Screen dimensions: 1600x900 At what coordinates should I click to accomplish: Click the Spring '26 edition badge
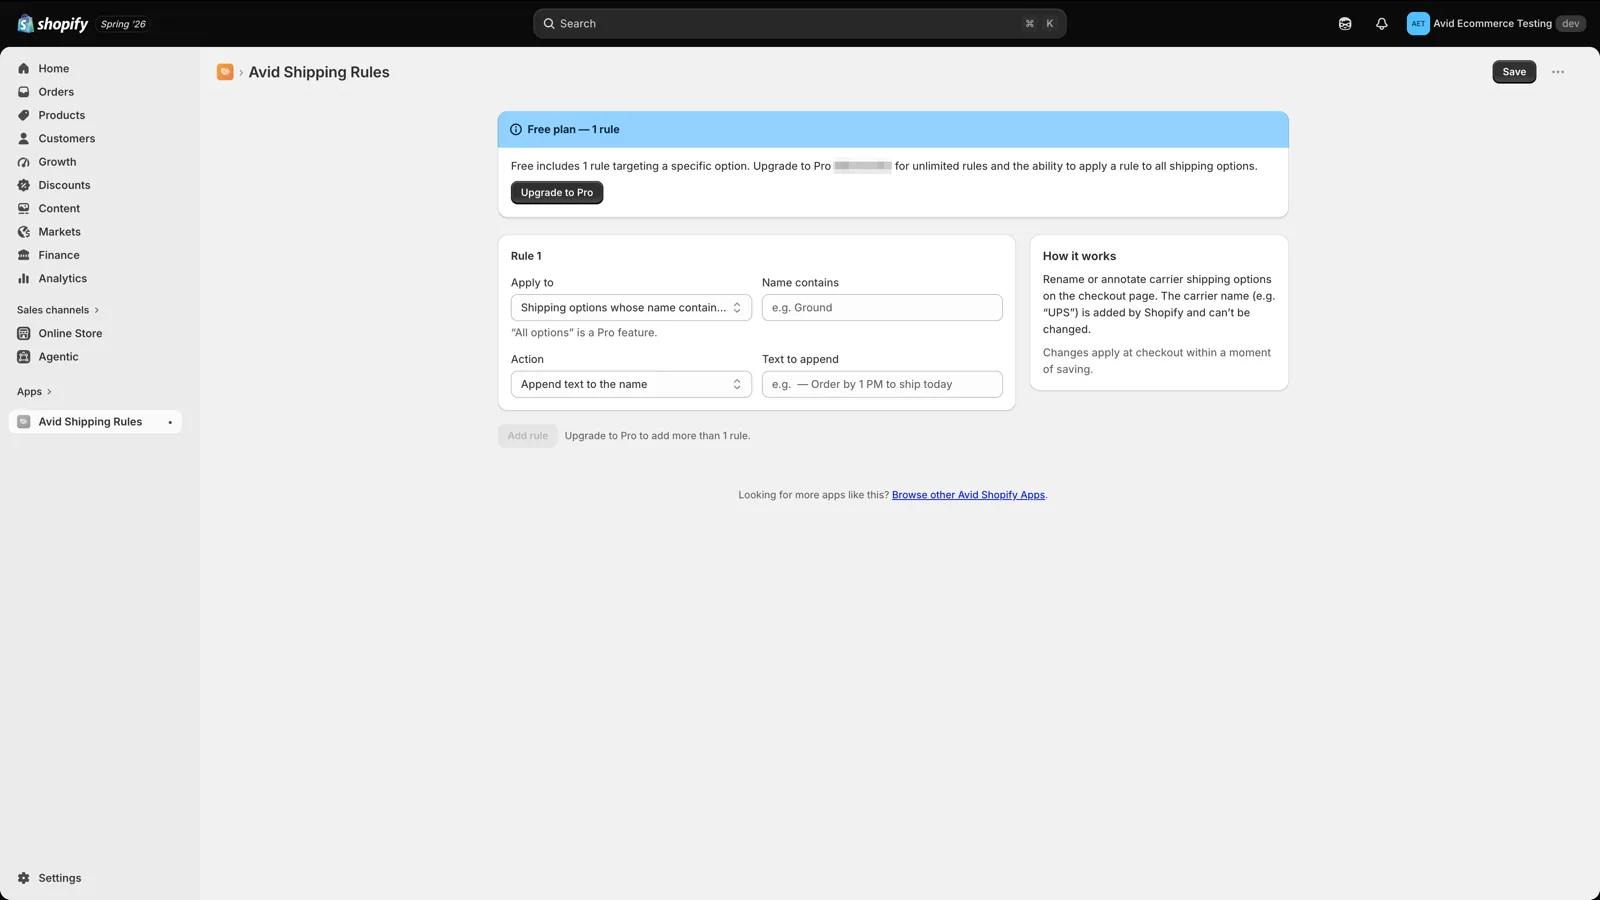coord(123,24)
